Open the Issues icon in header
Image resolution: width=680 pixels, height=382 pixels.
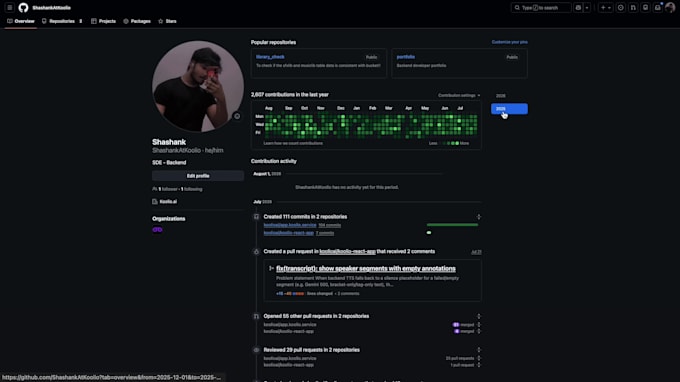[621, 8]
